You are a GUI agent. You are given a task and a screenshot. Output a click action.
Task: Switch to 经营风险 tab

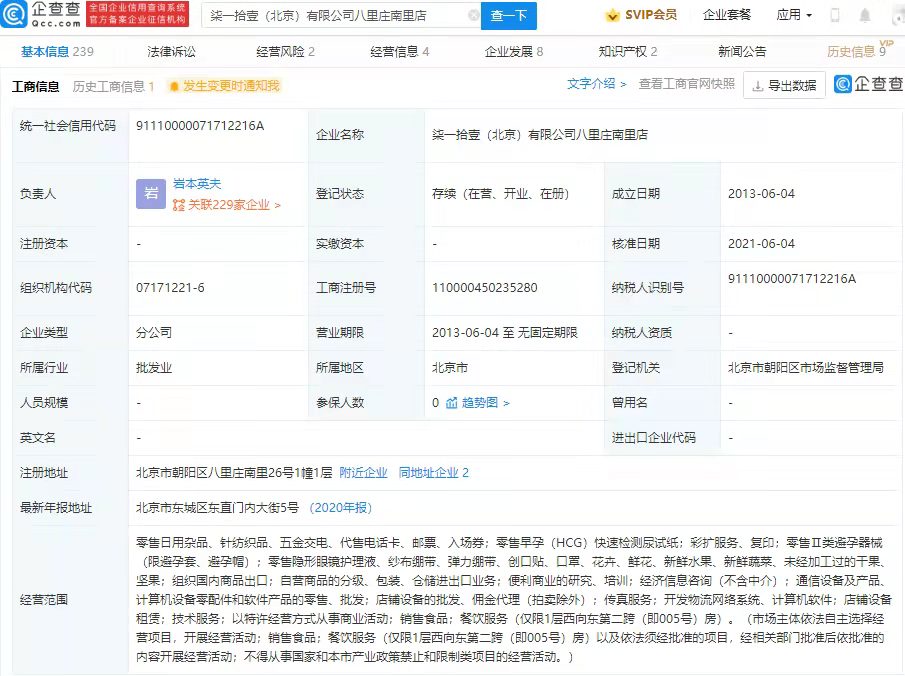[x=285, y=52]
